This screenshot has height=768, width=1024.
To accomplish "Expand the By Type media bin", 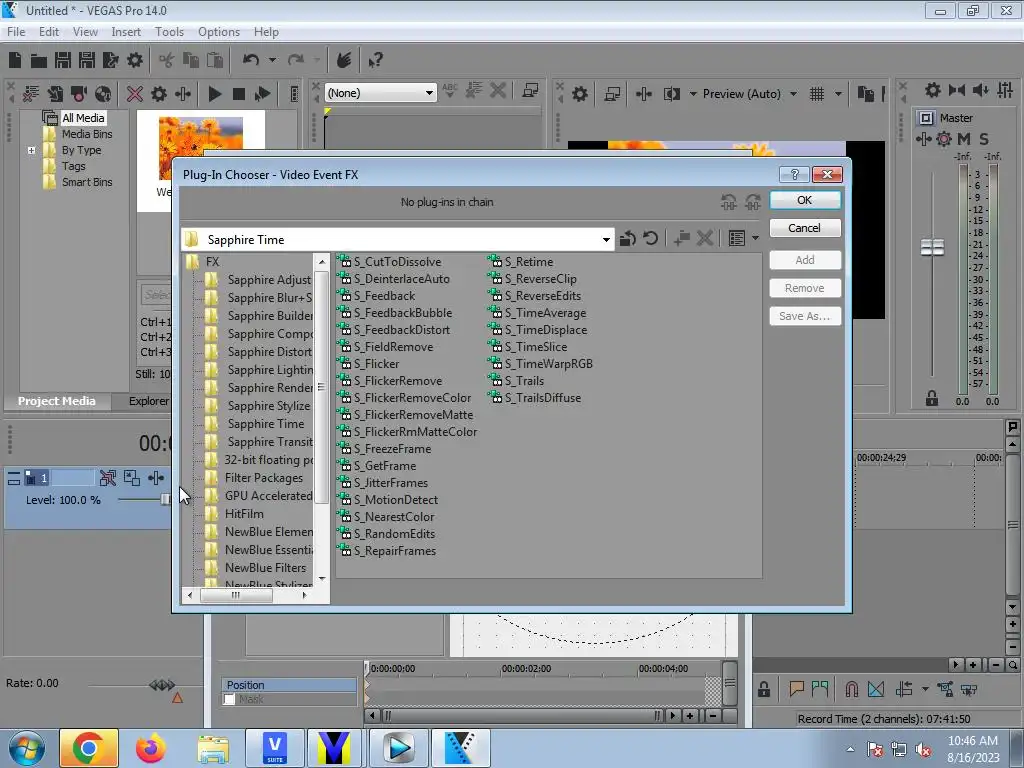I will tap(31, 150).
